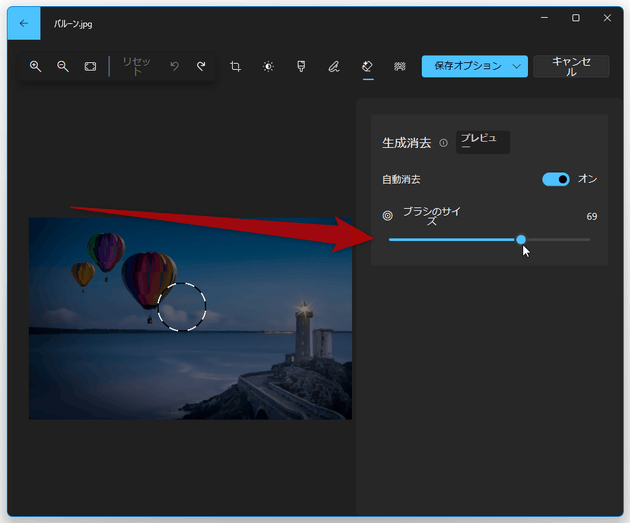Open the brightness adjustment tool
Viewport: 630px width, 523px height.
click(x=268, y=66)
